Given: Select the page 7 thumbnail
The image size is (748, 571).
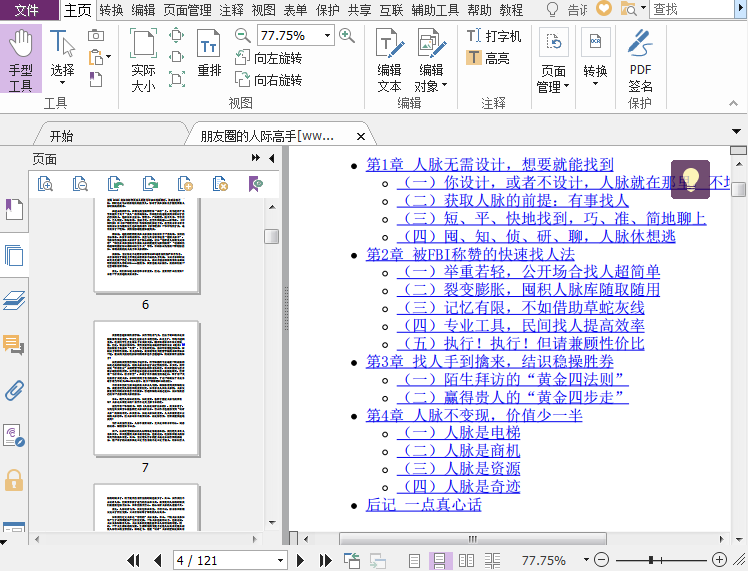Looking at the screenshot, I should [146, 388].
